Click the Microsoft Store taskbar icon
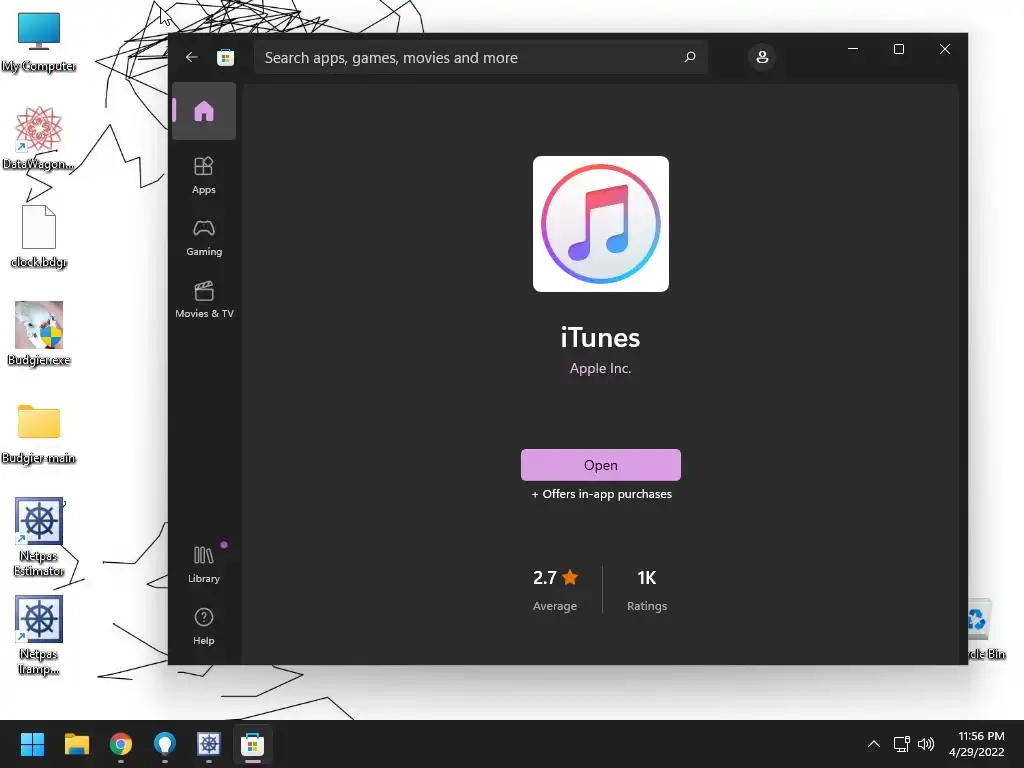The image size is (1024, 768). [253, 744]
